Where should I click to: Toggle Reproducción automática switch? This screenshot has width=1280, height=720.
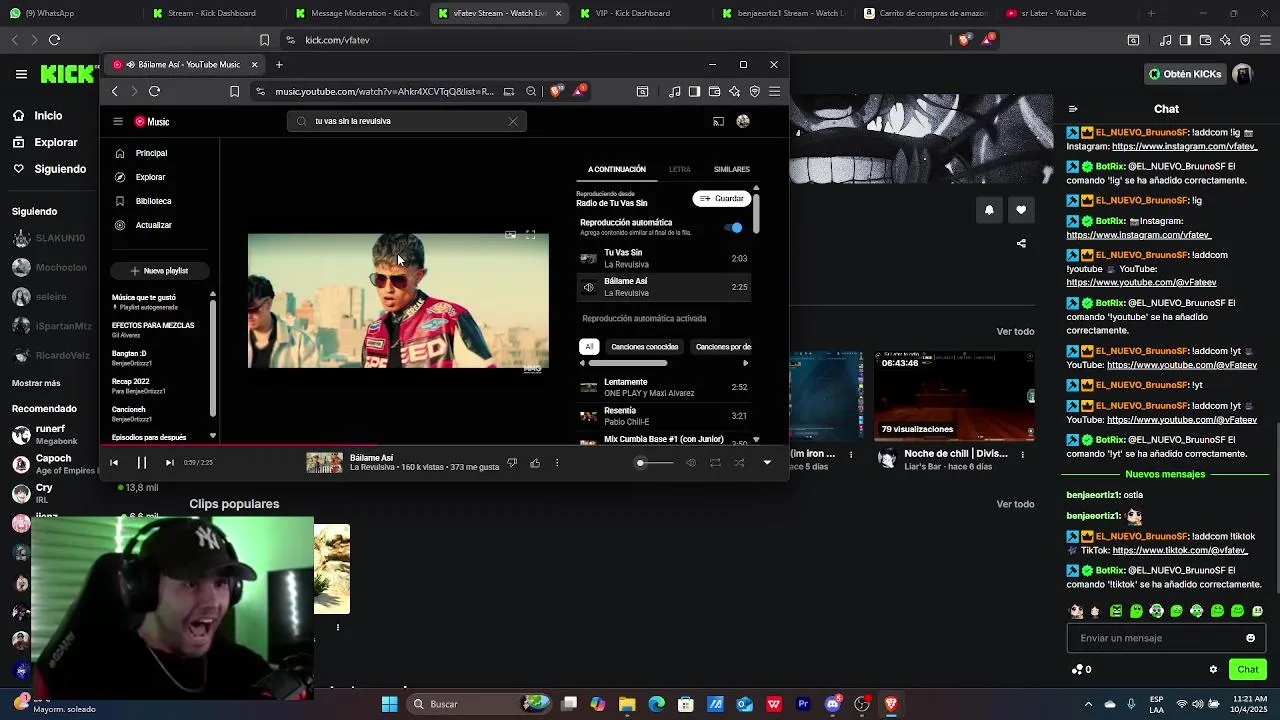735,227
